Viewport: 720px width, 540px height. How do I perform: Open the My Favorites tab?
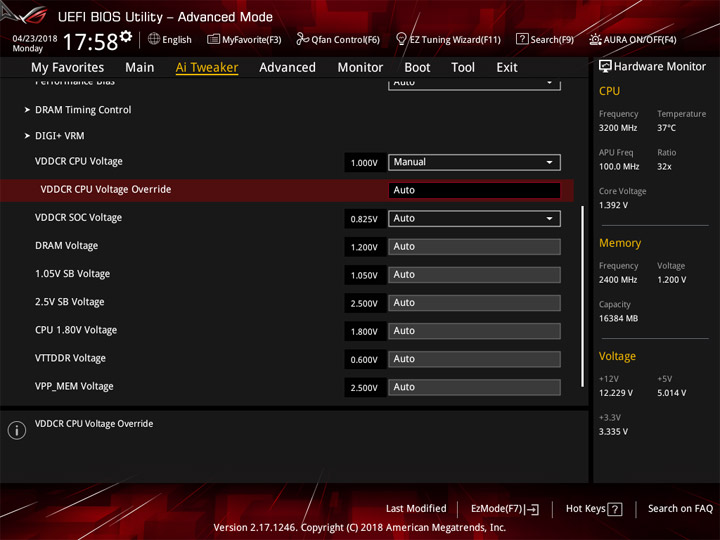coord(68,68)
